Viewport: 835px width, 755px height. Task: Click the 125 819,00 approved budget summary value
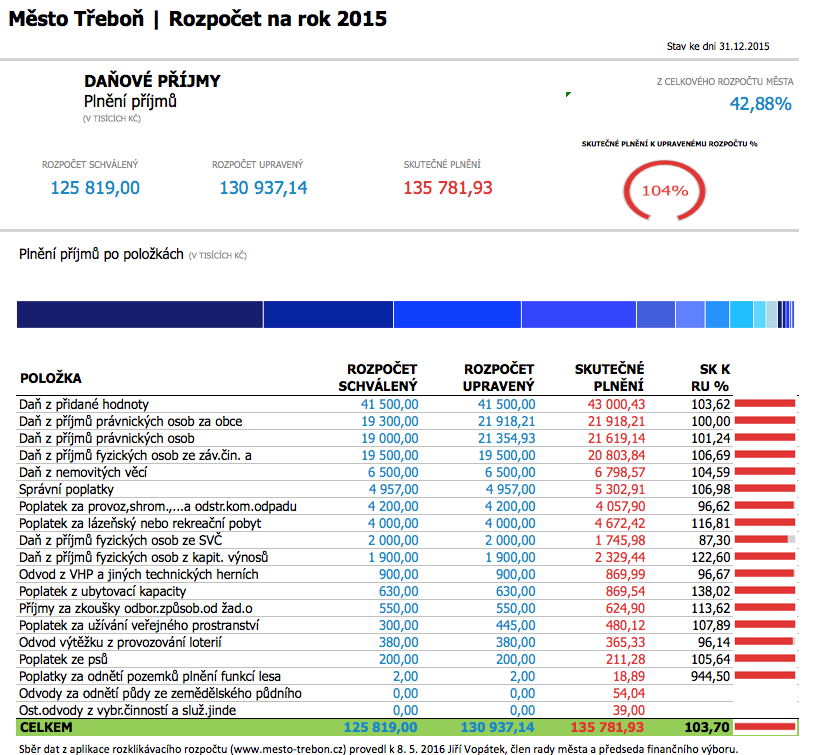95,187
